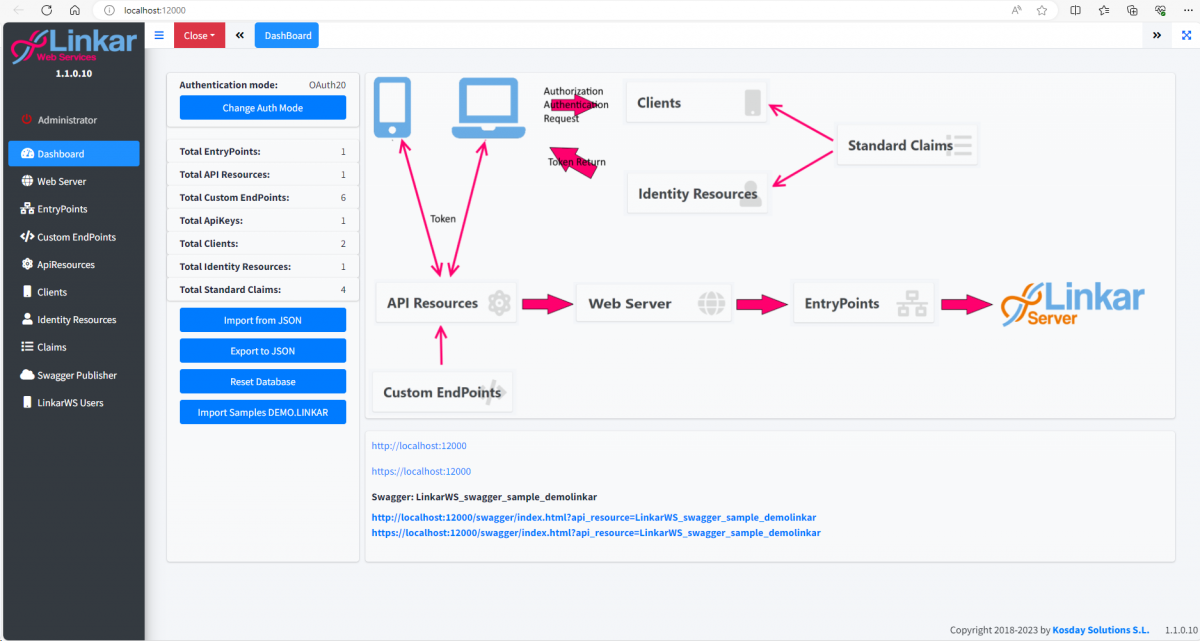Toggle the sidebar with the hamburger icon

tap(159, 34)
